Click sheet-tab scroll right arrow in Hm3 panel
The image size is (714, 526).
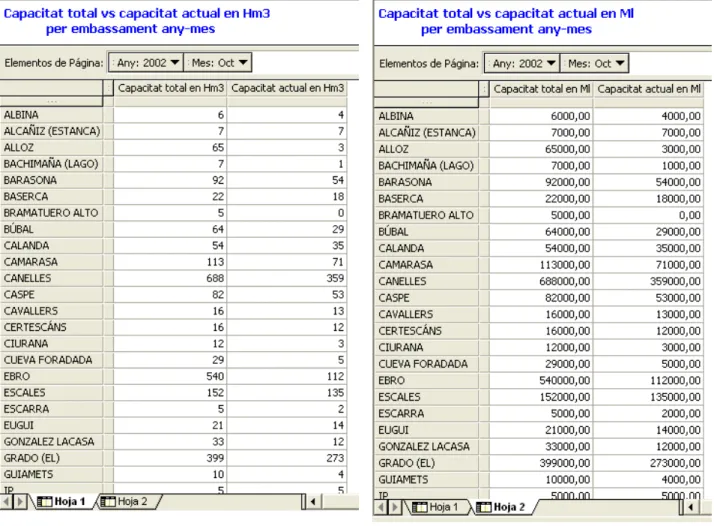coord(20,501)
